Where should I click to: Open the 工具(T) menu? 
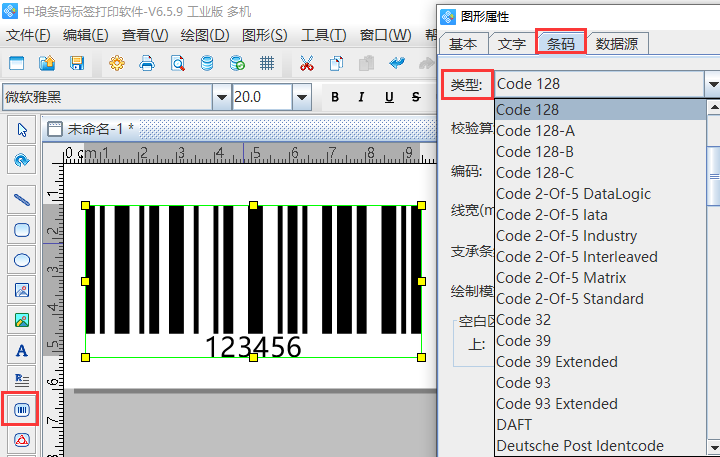pos(323,35)
